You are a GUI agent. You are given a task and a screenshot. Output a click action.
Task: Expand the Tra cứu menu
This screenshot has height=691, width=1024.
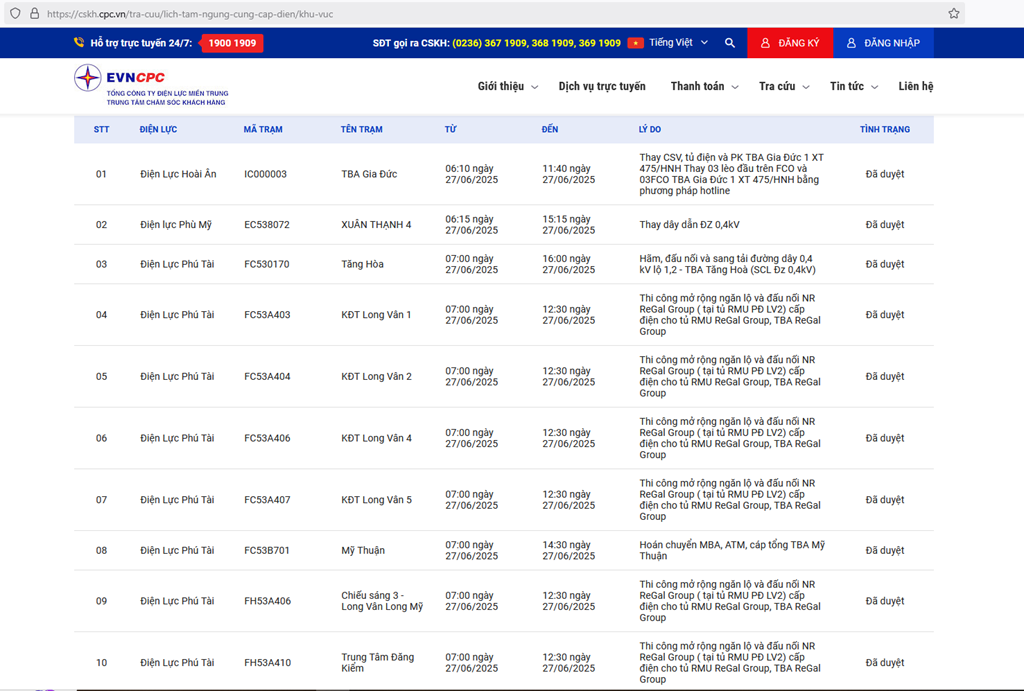[784, 86]
